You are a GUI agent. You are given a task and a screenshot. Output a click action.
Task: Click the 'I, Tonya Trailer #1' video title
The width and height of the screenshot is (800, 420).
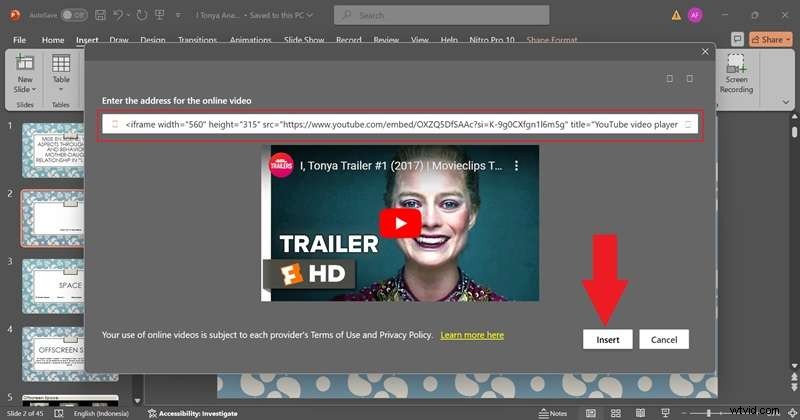(401, 166)
